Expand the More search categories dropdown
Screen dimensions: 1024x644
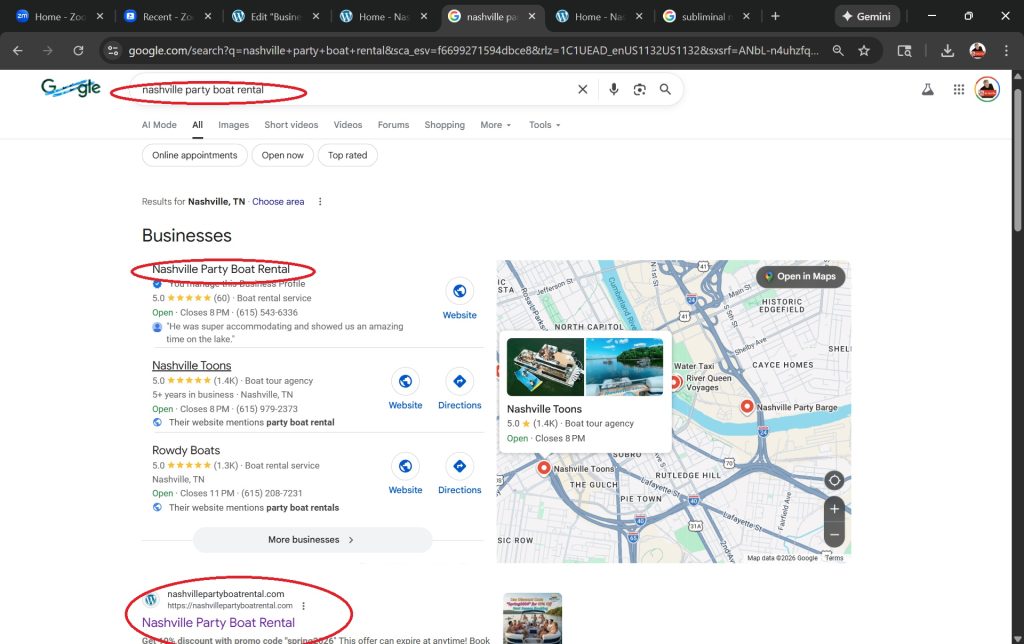495,125
